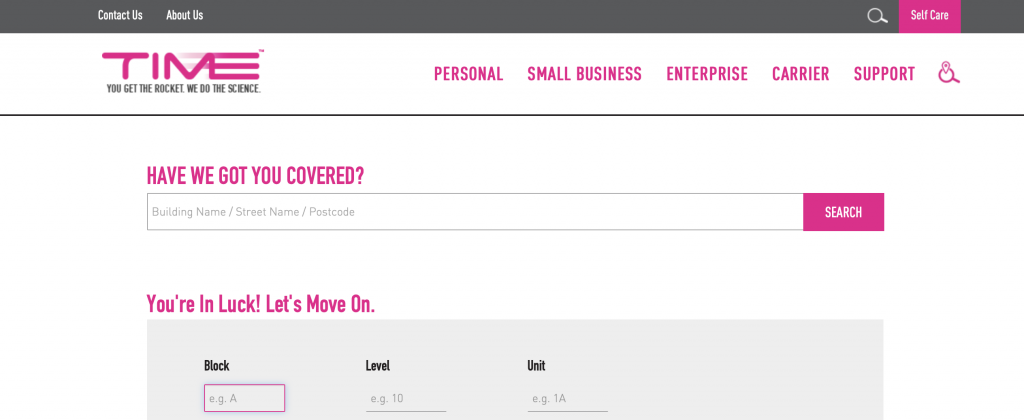This screenshot has height=420, width=1024.
Task: Focus the Building Name / Street Name / Postcode field
Action: pos(475,212)
